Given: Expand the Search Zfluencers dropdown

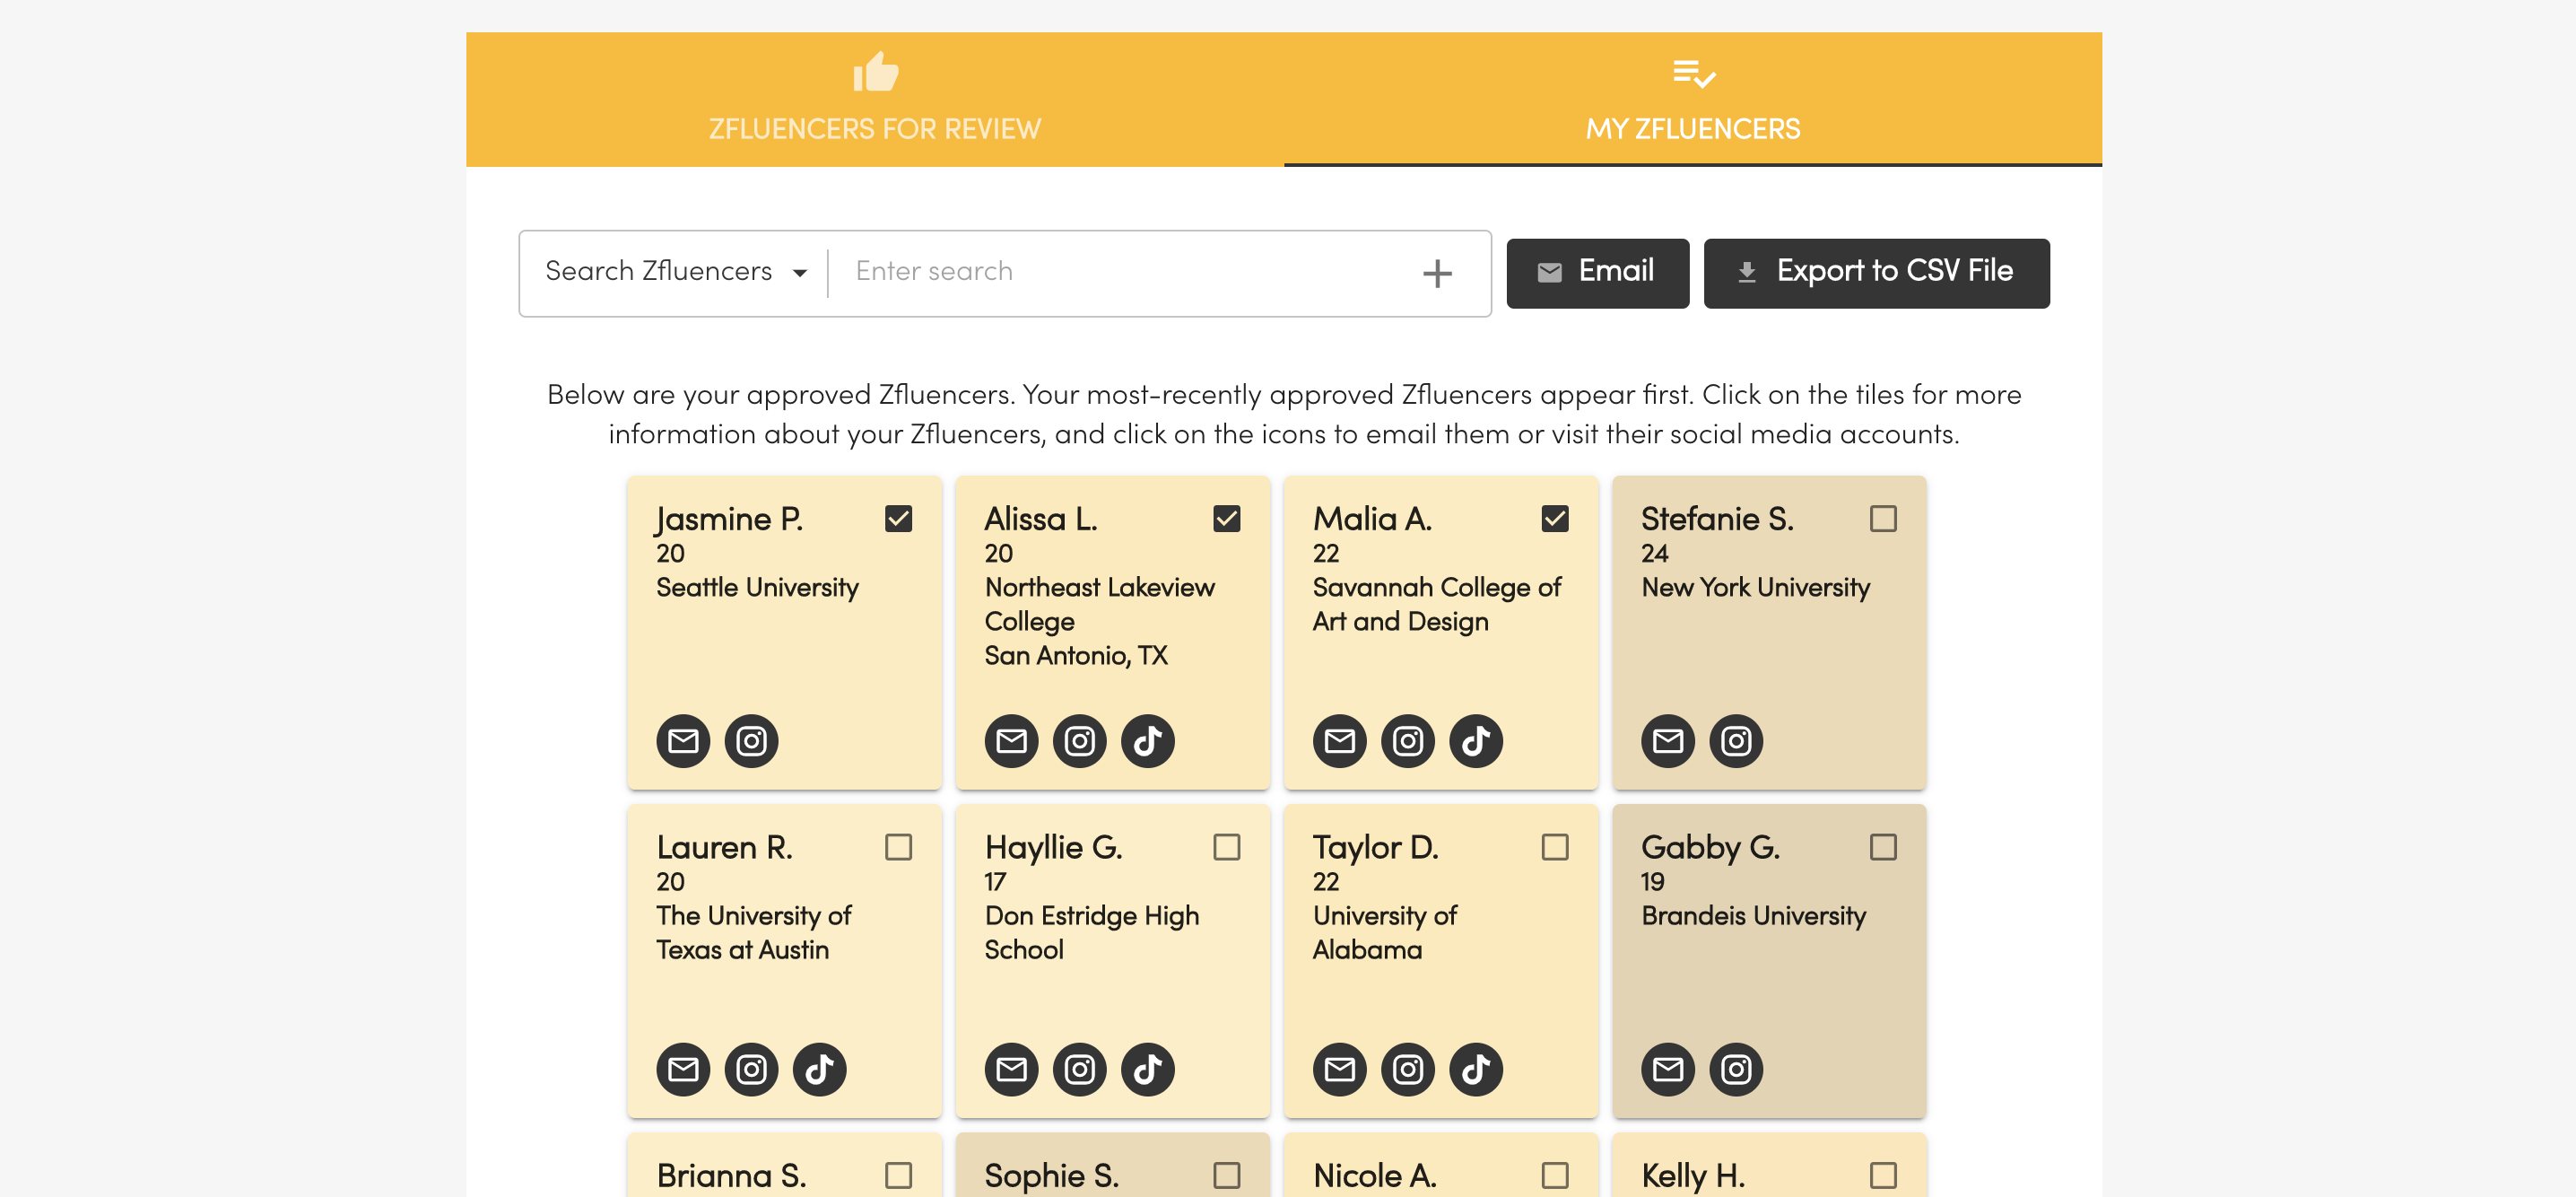Looking at the screenshot, I should coord(675,272).
